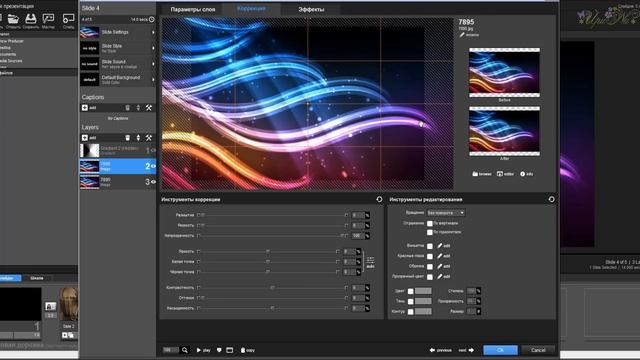Reset the editing tools with the reset icon
Screen dimensions: 640x360
[x=551, y=199]
